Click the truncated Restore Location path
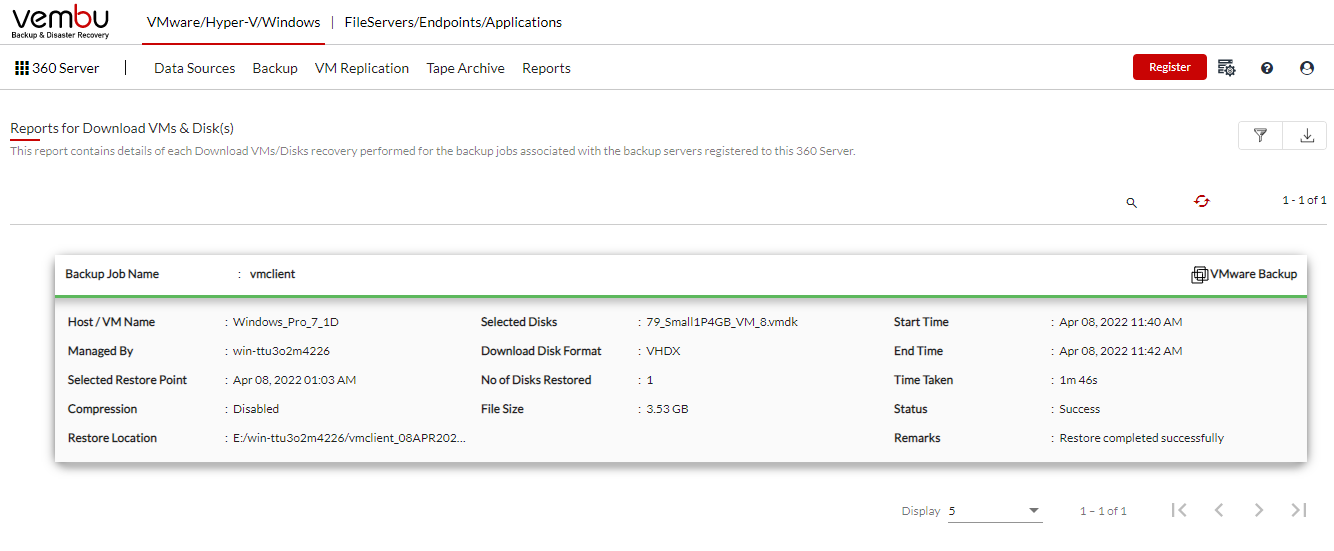The image size is (1334, 551). [x=349, y=438]
